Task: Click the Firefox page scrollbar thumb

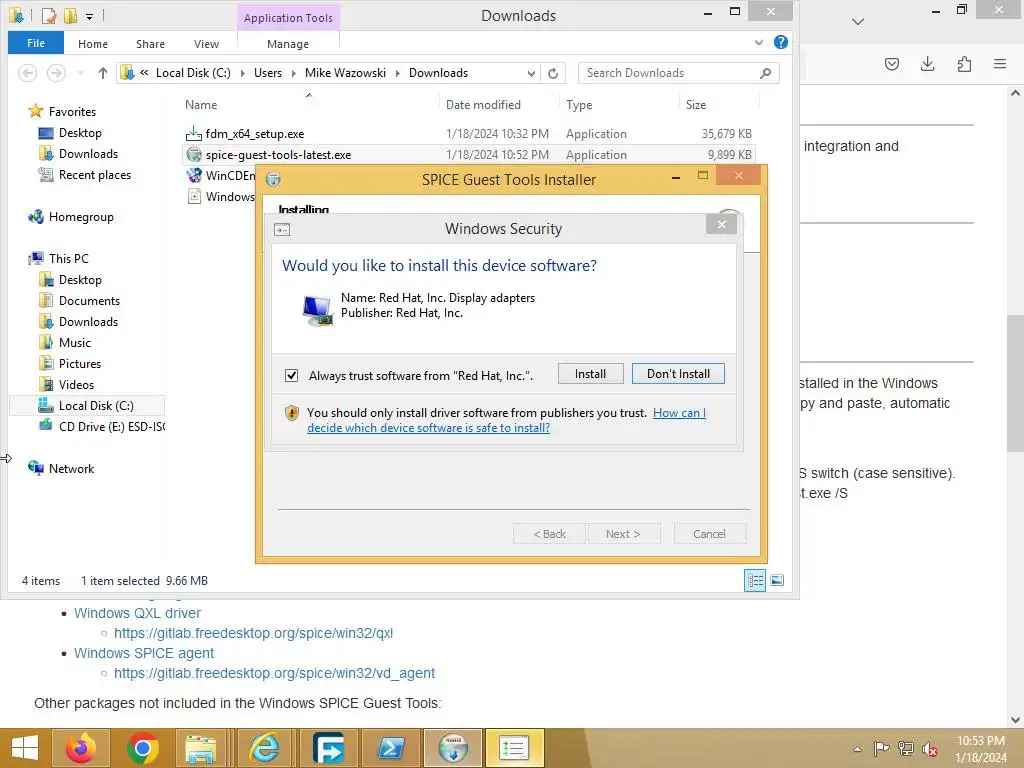Action: 1015,383
